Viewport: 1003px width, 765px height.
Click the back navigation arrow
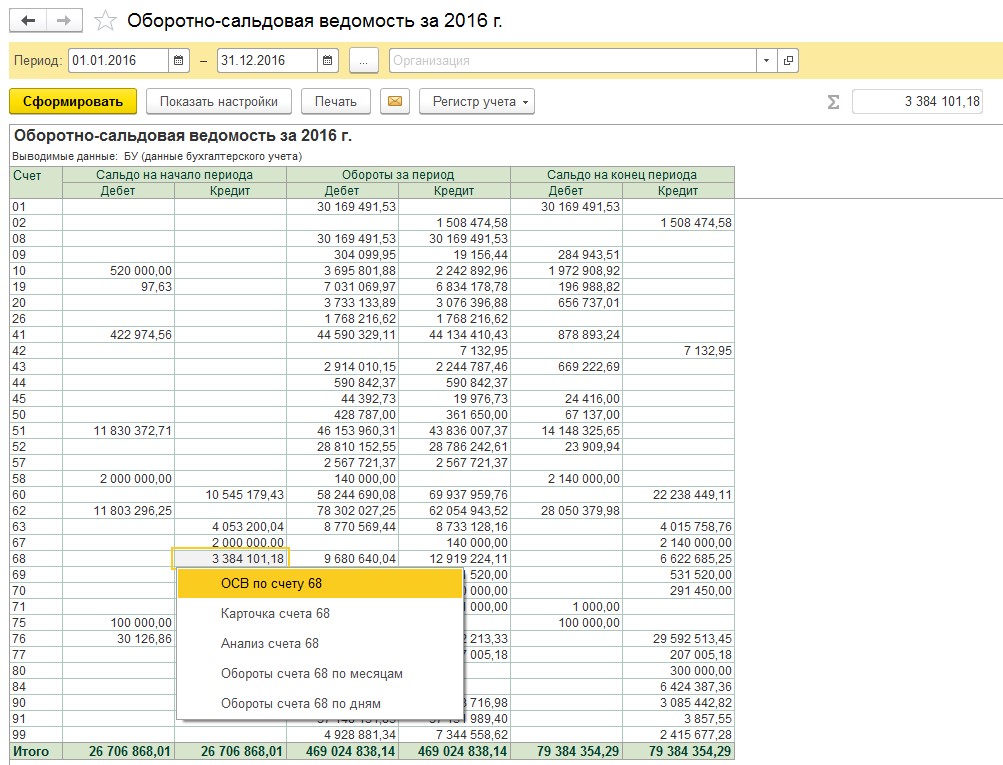[x=28, y=21]
